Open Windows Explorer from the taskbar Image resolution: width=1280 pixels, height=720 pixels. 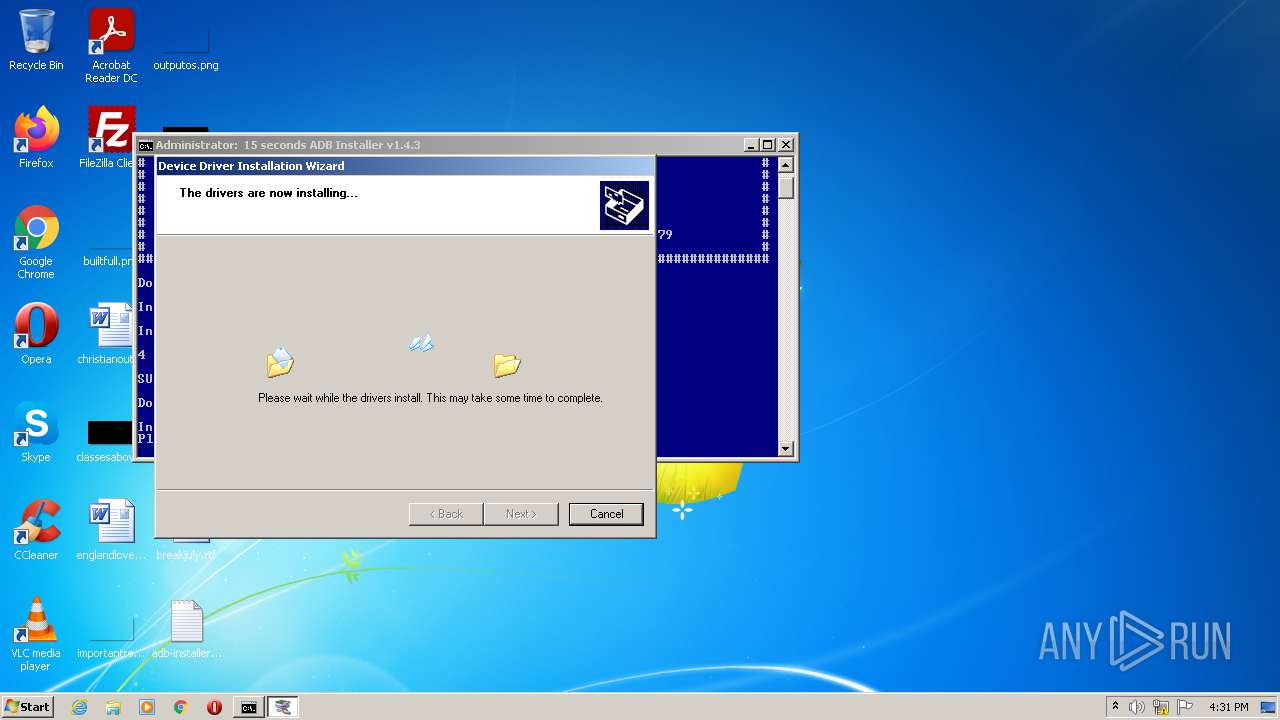[x=113, y=707]
